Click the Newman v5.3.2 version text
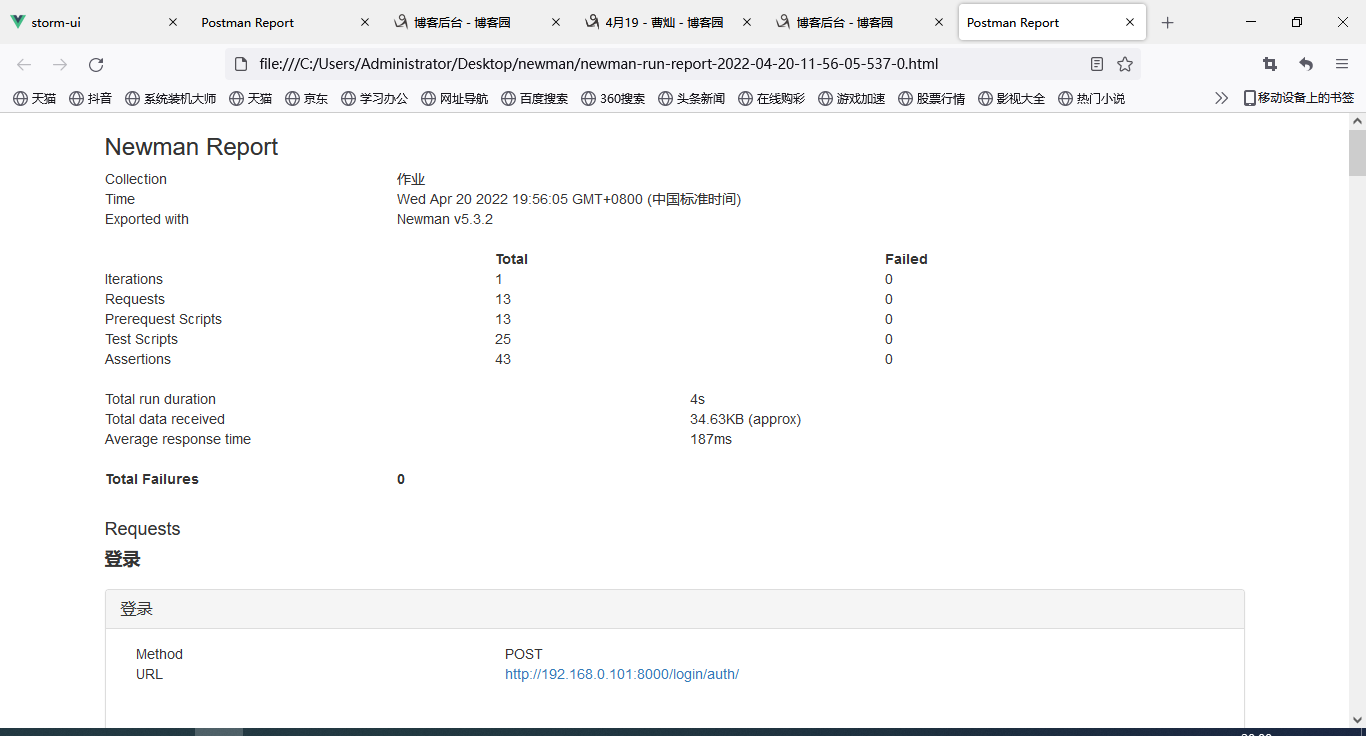This screenshot has height=736, width=1366. click(445, 219)
